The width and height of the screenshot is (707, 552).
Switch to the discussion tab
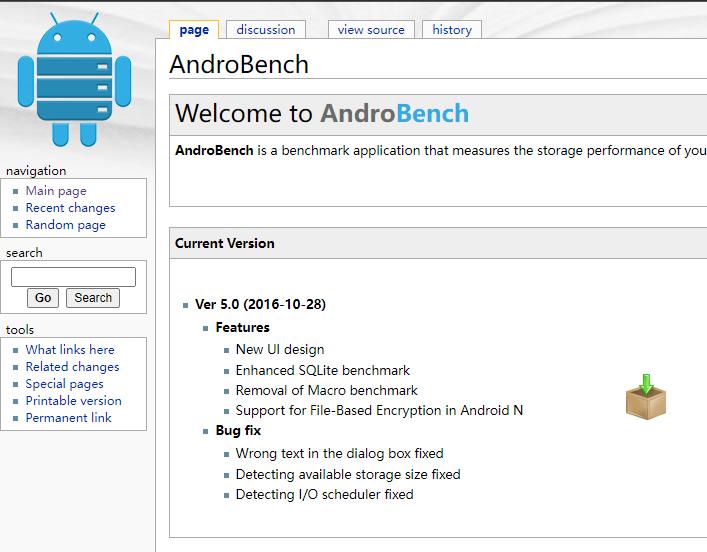click(x=266, y=30)
